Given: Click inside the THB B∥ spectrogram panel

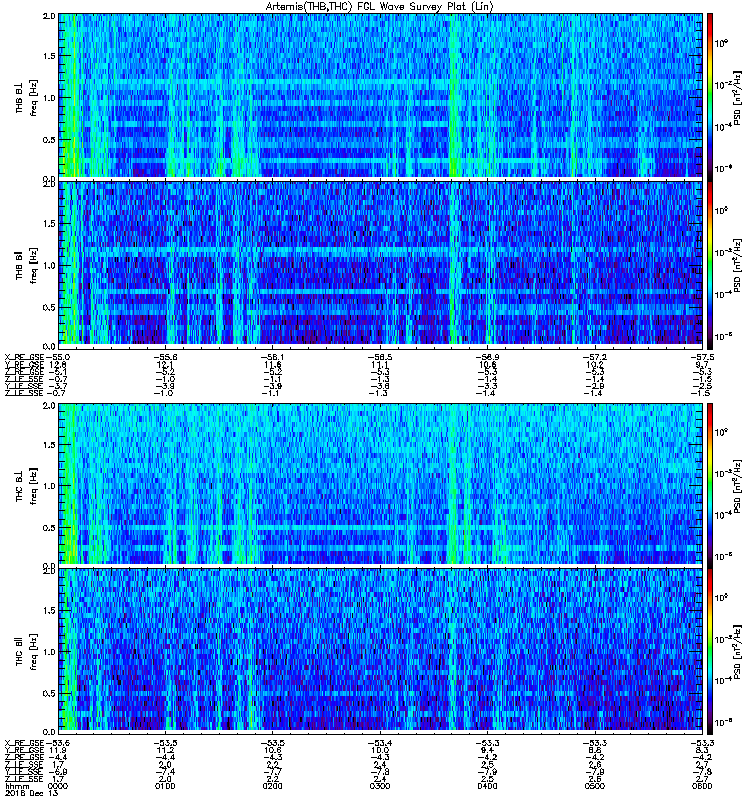Looking at the screenshot, I should 381,263.
